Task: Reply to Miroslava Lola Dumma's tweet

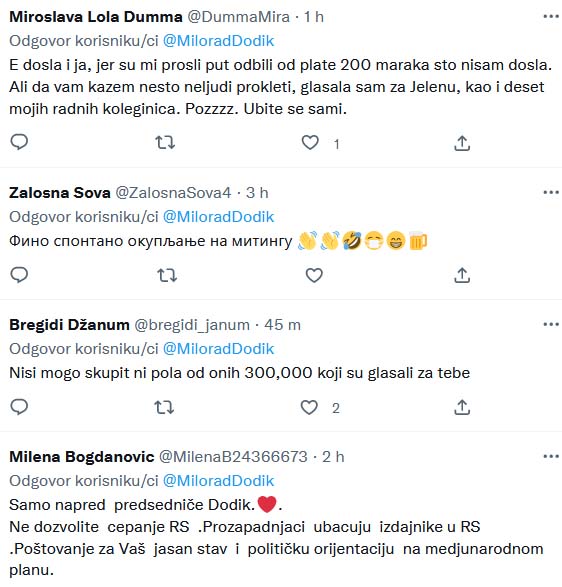Action: pos(19,143)
